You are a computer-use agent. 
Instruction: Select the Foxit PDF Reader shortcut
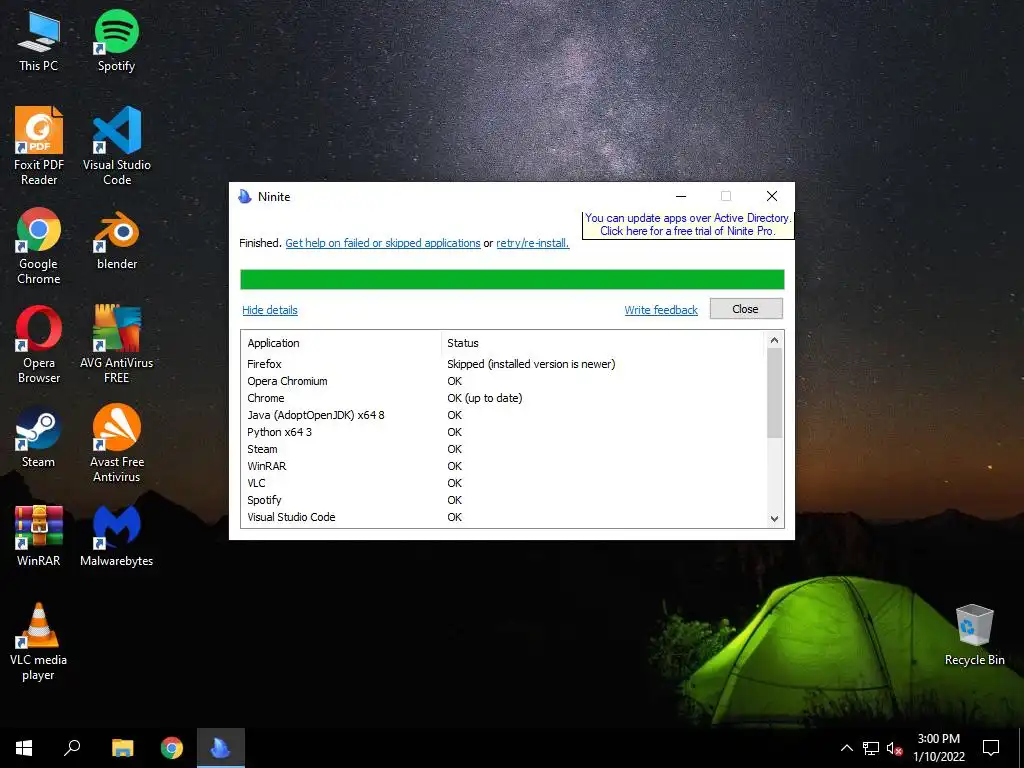[x=39, y=146]
